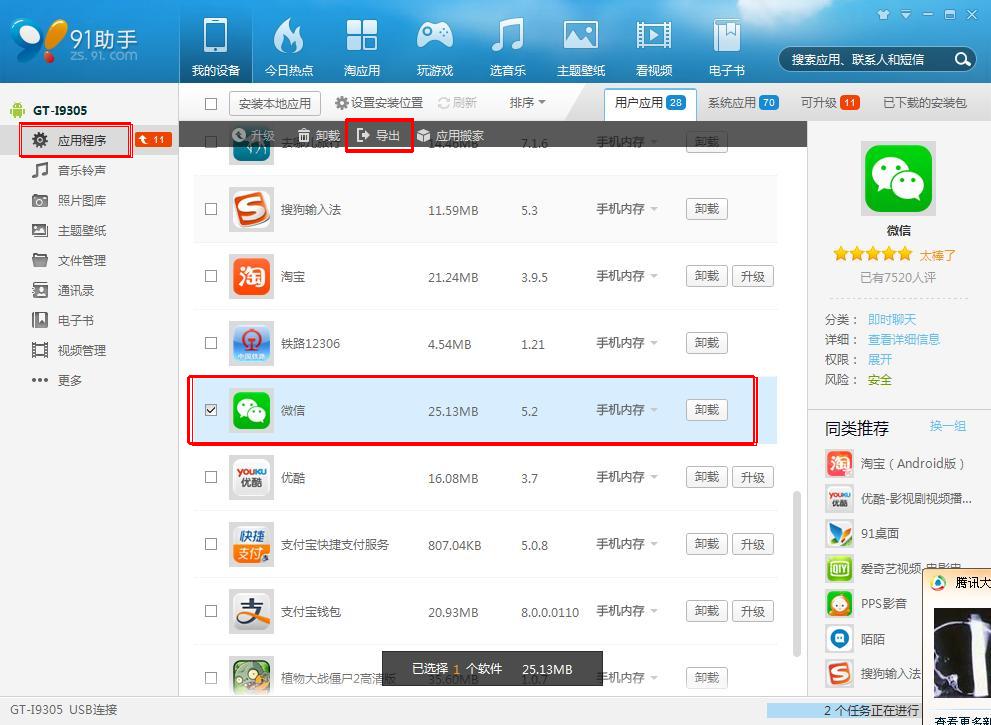
Task: Check the 植物大战僵尸2 checkbox
Action: 211,678
